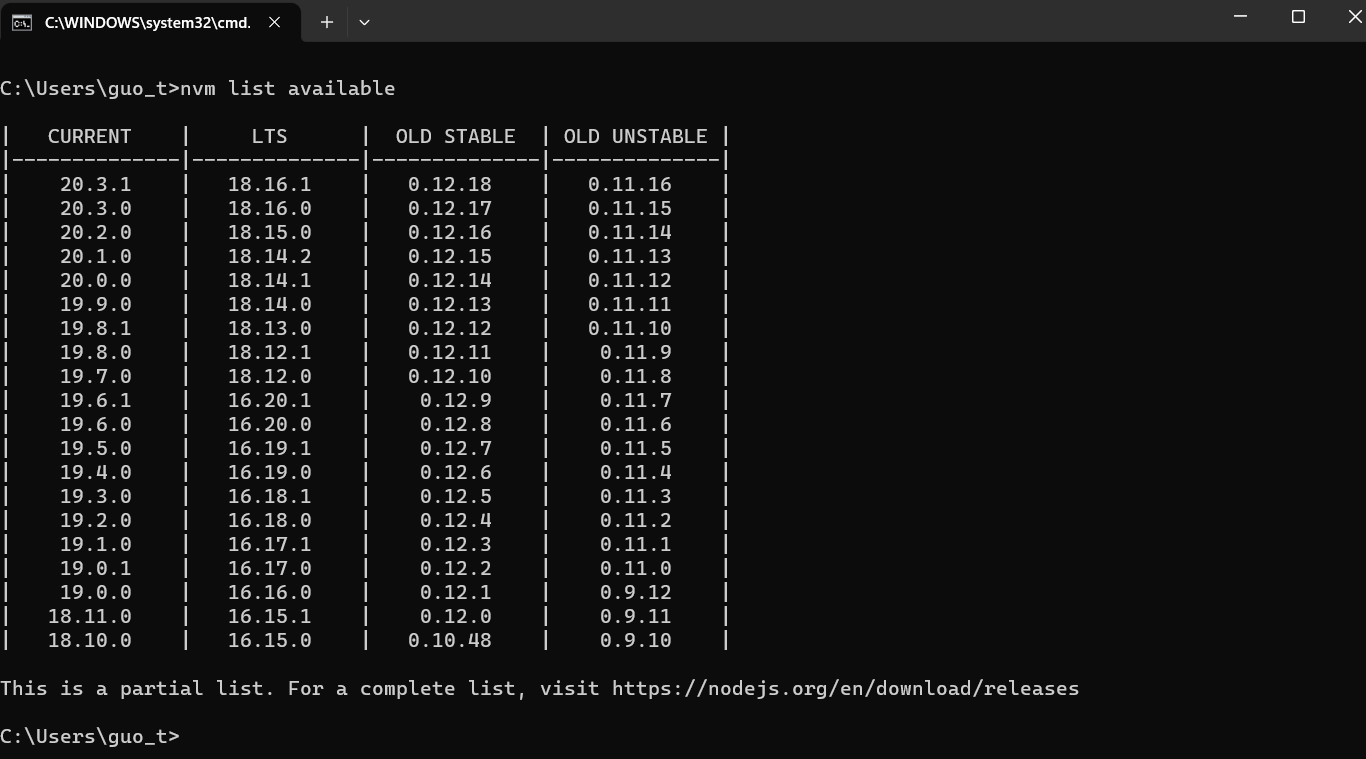Click the OLD UNSTABLE column header

(635, 137)
